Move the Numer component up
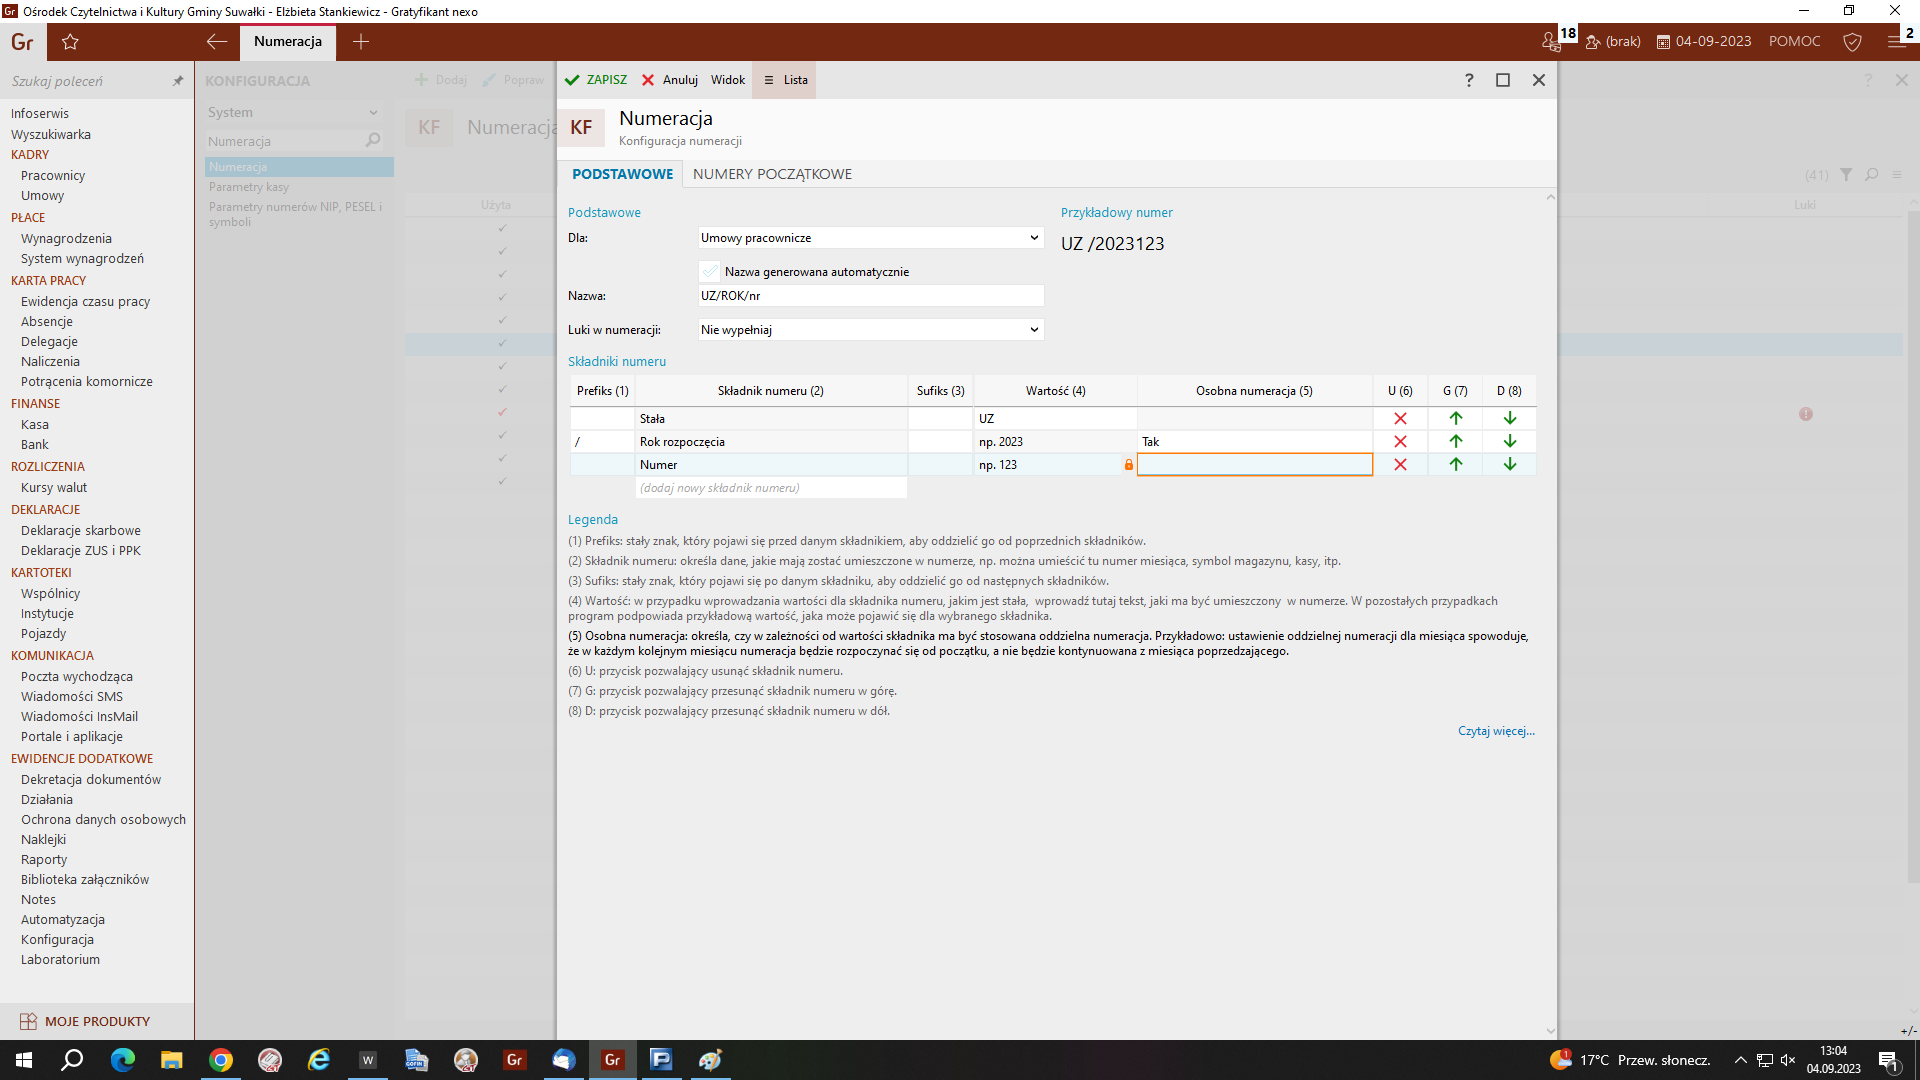Image resolution: width=1920 pixels, height=1080 pixels. click(1455, 465)
